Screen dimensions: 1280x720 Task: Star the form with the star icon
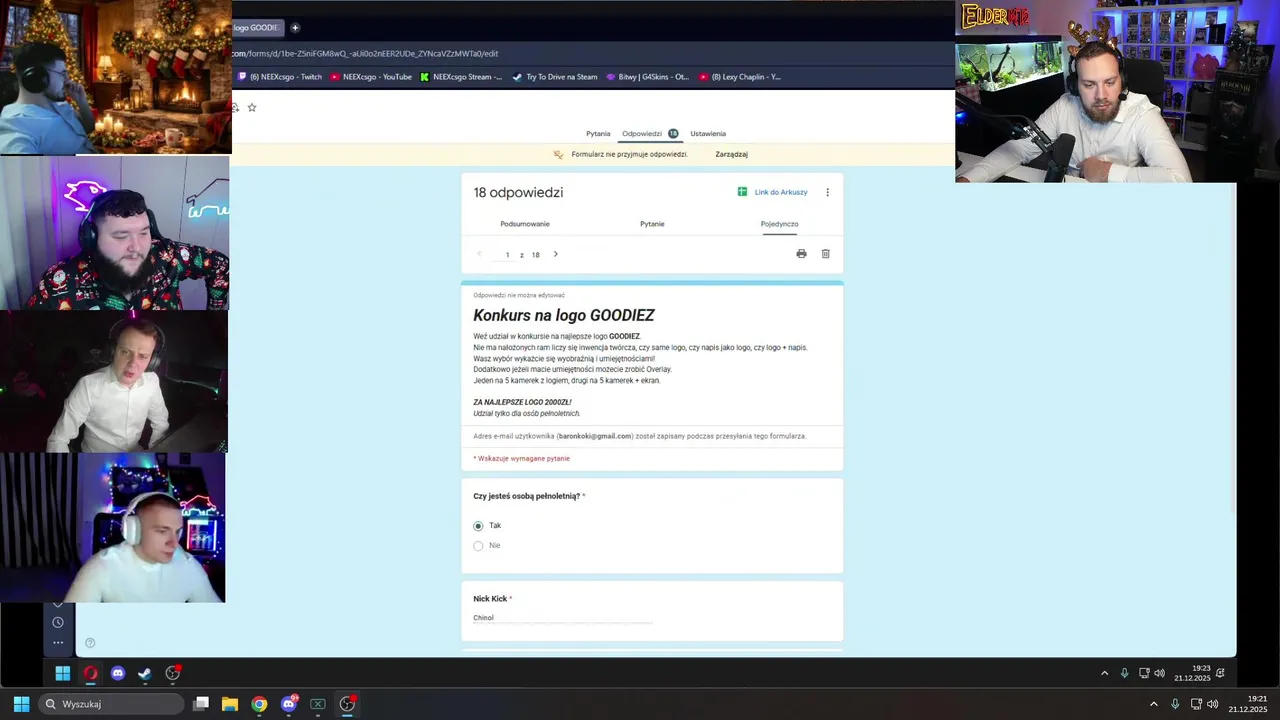point(252,107)
